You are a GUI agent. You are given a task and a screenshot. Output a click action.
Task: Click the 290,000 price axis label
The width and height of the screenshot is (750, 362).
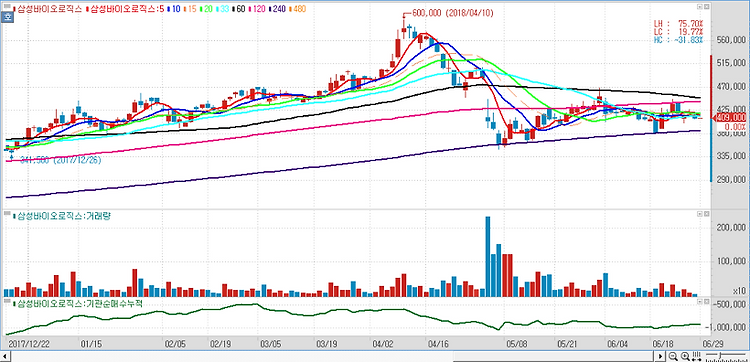[731, 179]
